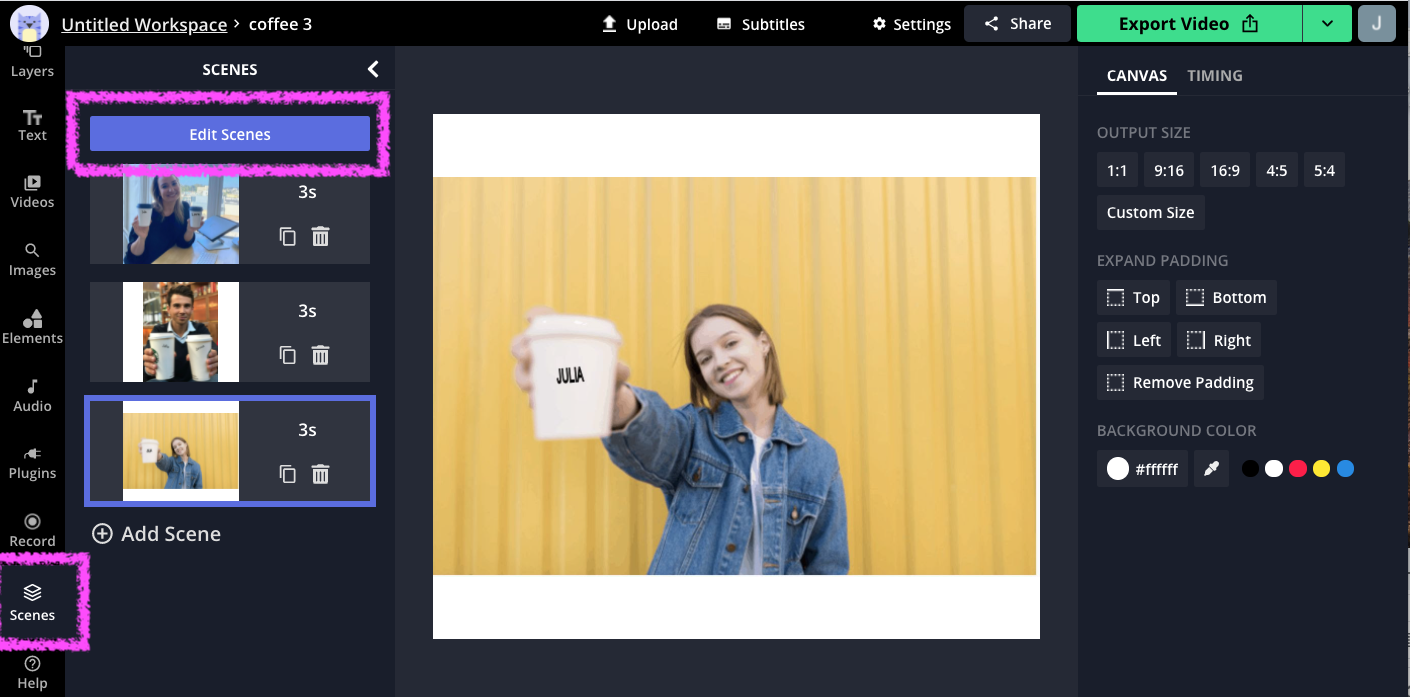Toggle Remove Padding option

1179,382
